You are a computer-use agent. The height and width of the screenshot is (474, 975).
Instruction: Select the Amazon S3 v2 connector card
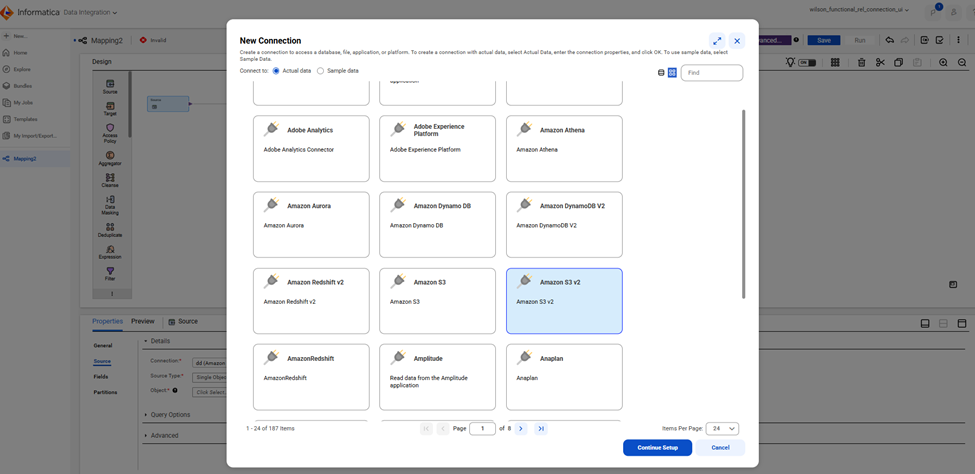(x=564, y=301)
